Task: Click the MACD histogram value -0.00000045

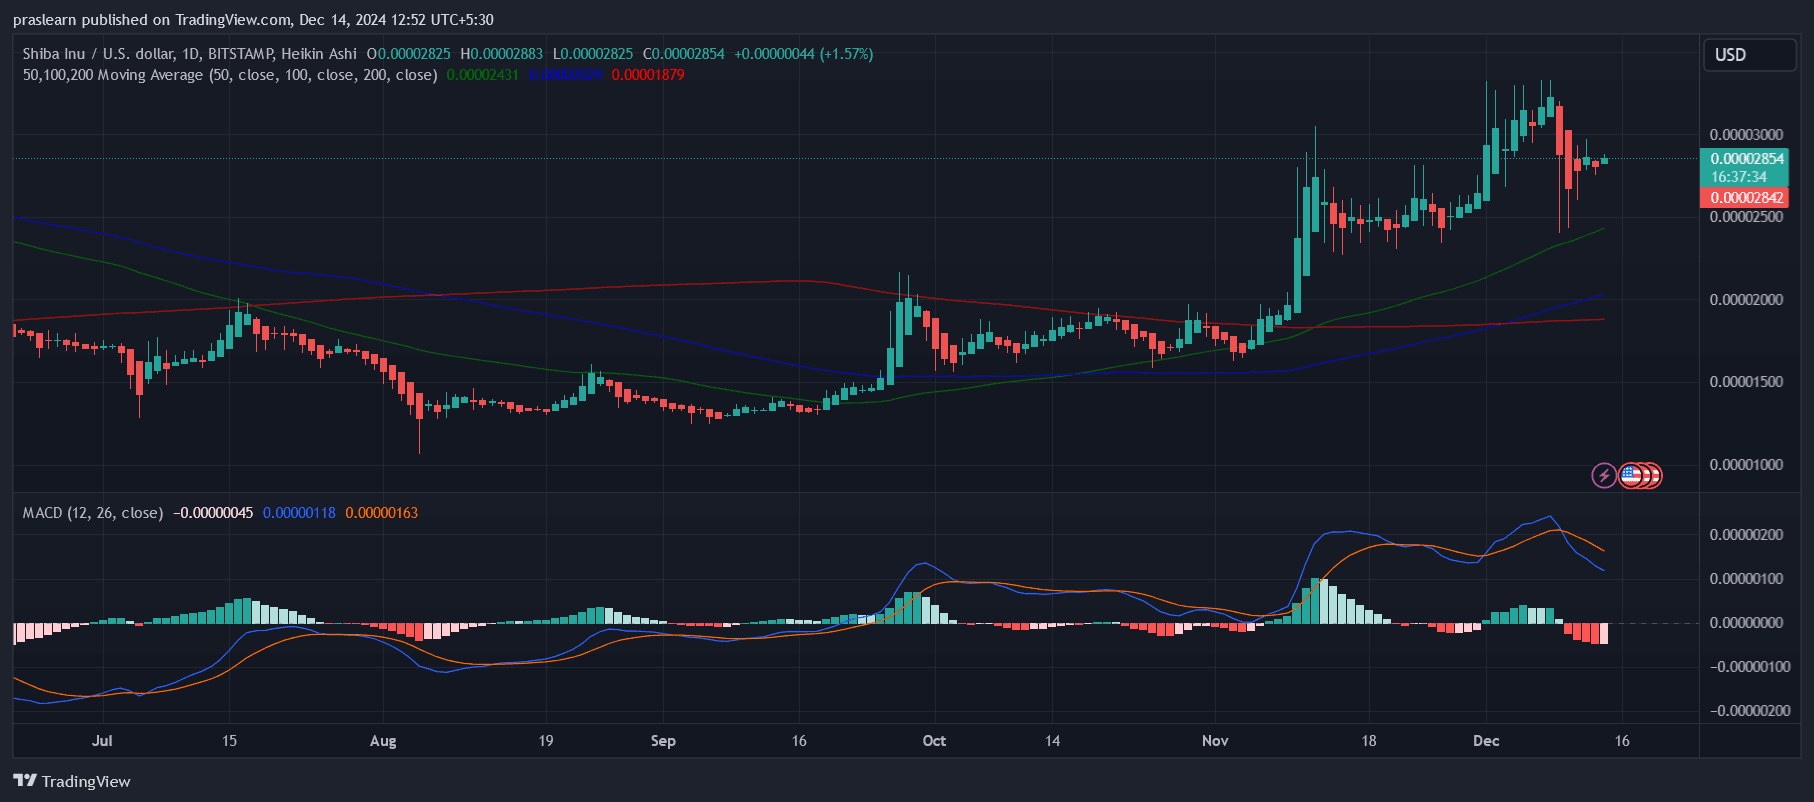Action: coord(213,513)
